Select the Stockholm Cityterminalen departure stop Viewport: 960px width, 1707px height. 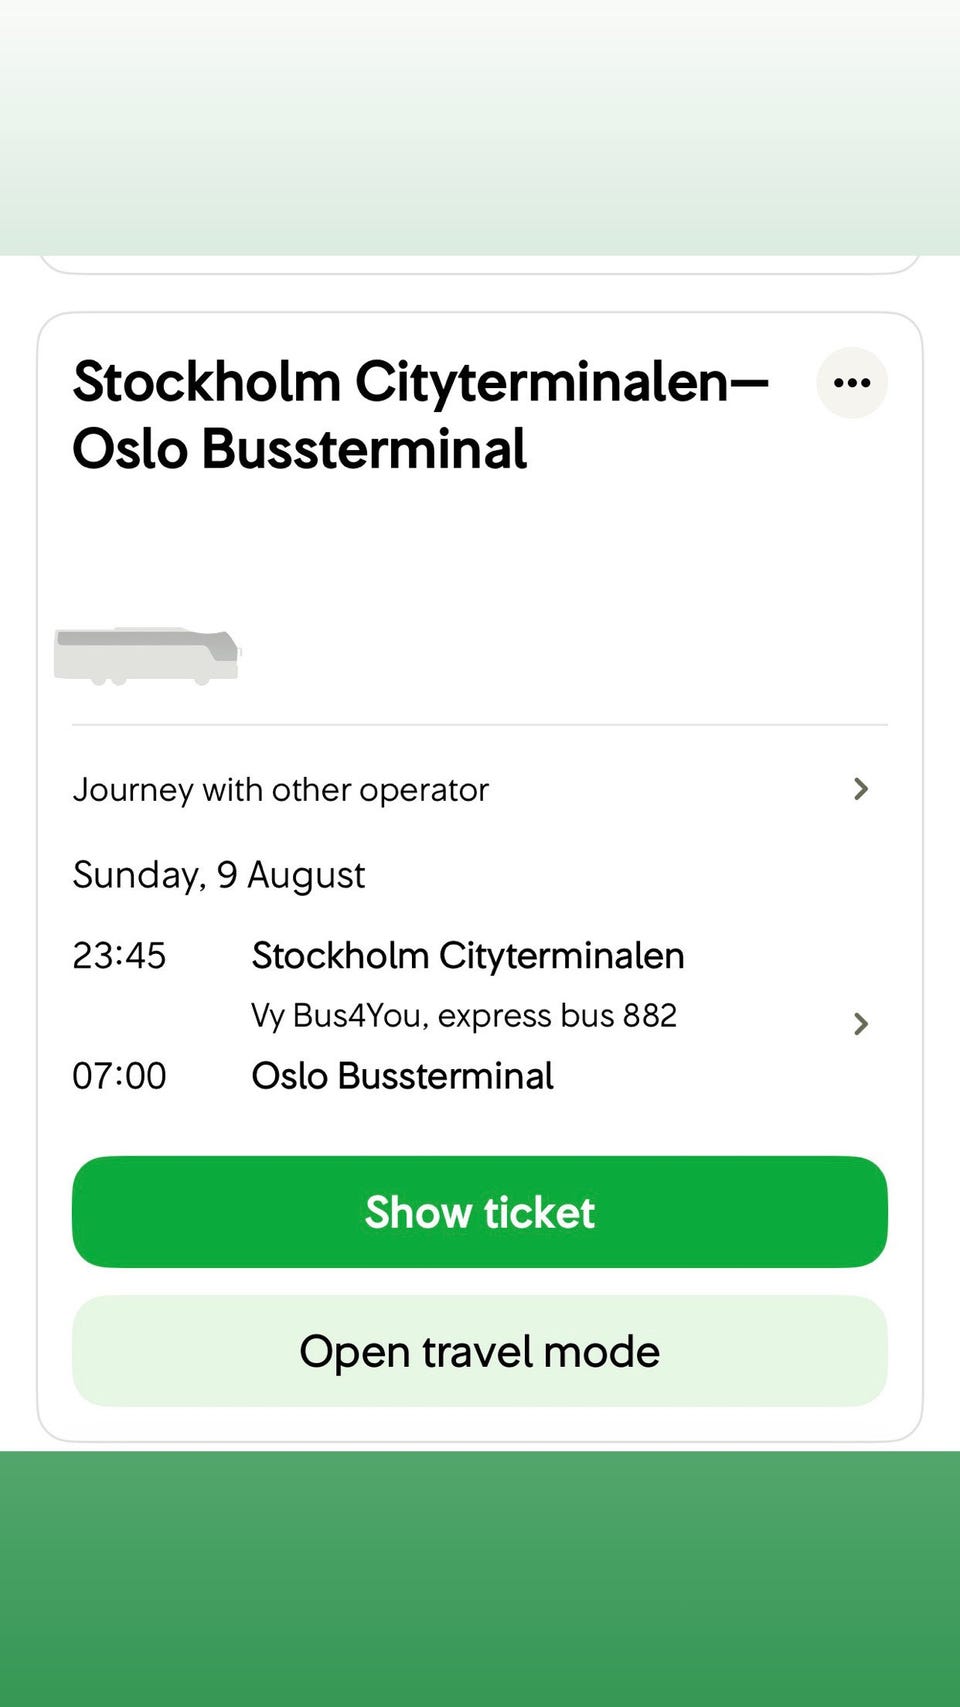tap(468, 956)
